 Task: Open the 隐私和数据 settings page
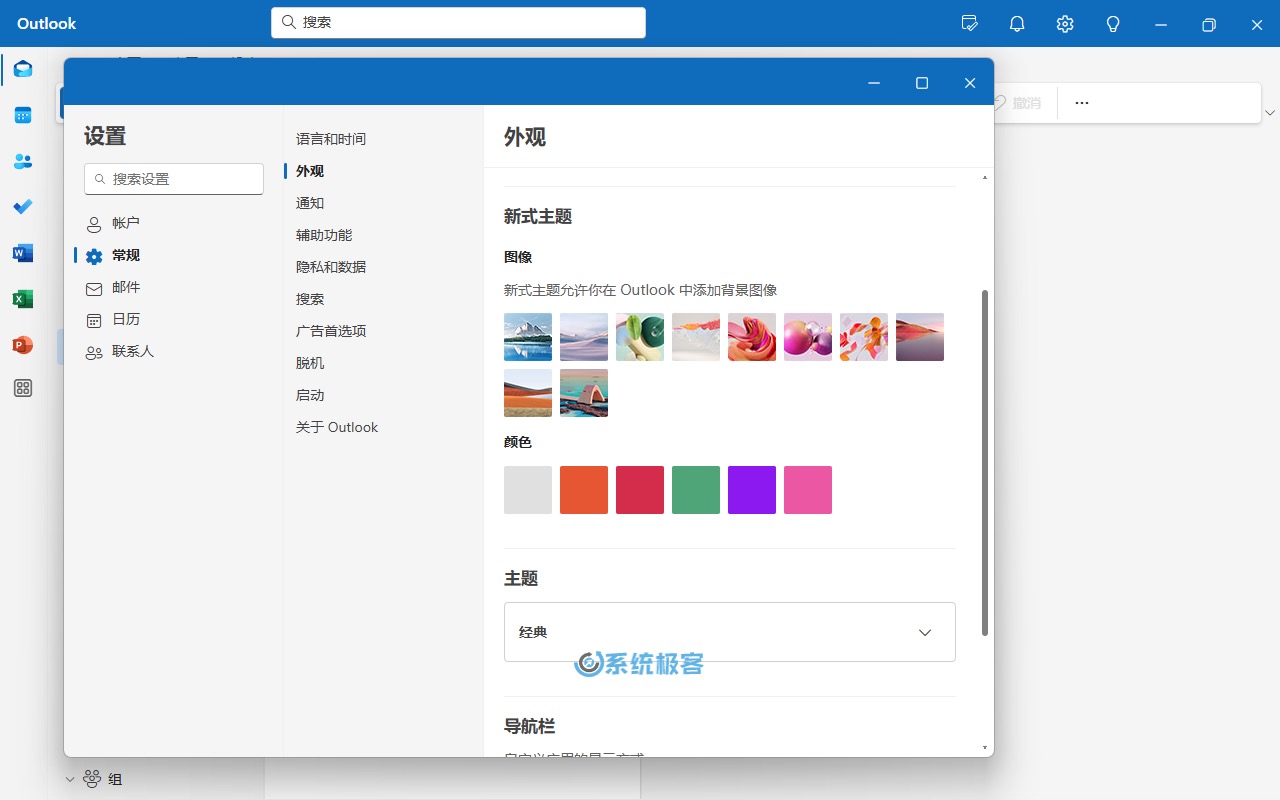[x=331, y=267]
